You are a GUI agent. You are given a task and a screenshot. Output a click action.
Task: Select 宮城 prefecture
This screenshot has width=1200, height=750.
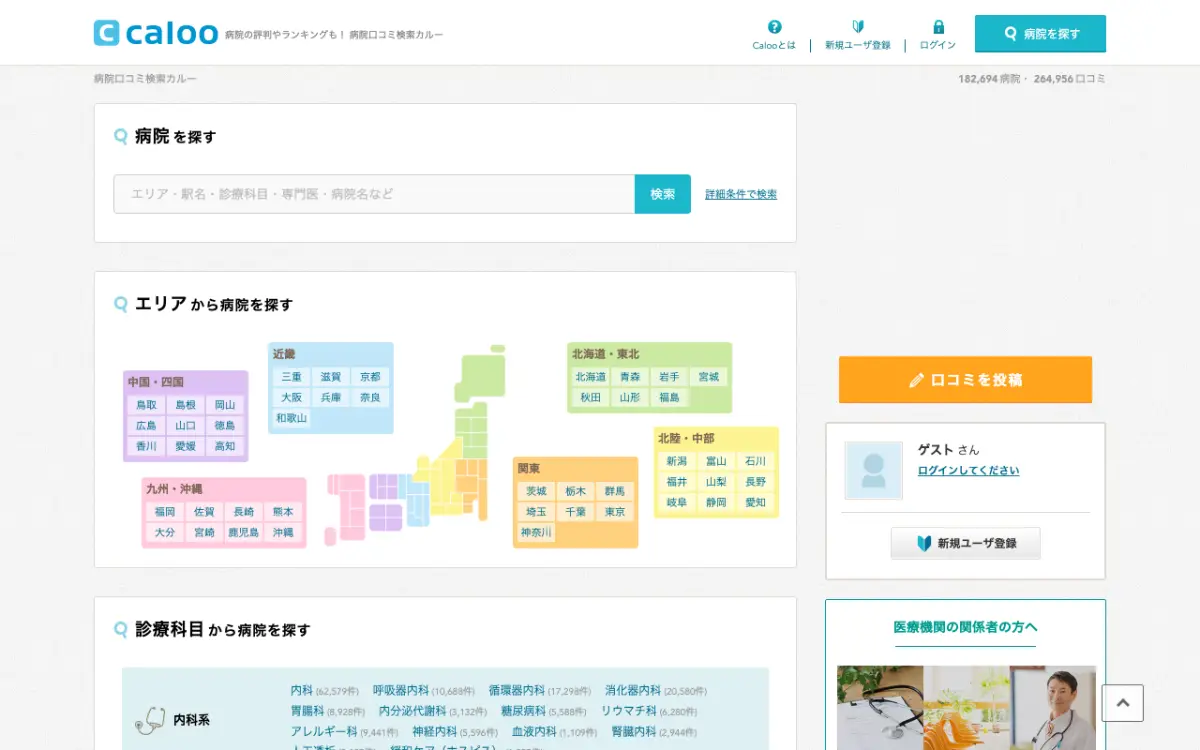(708, 377)
